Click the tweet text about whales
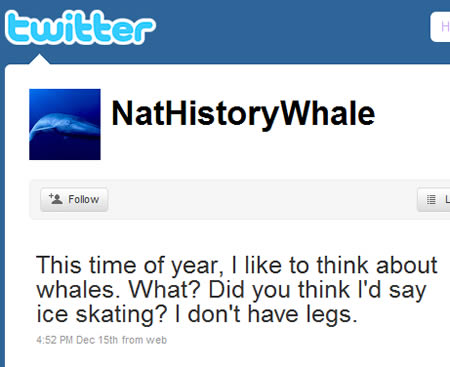Image resolution: width=450 pixels, height=367 pixels. (236, 289)
